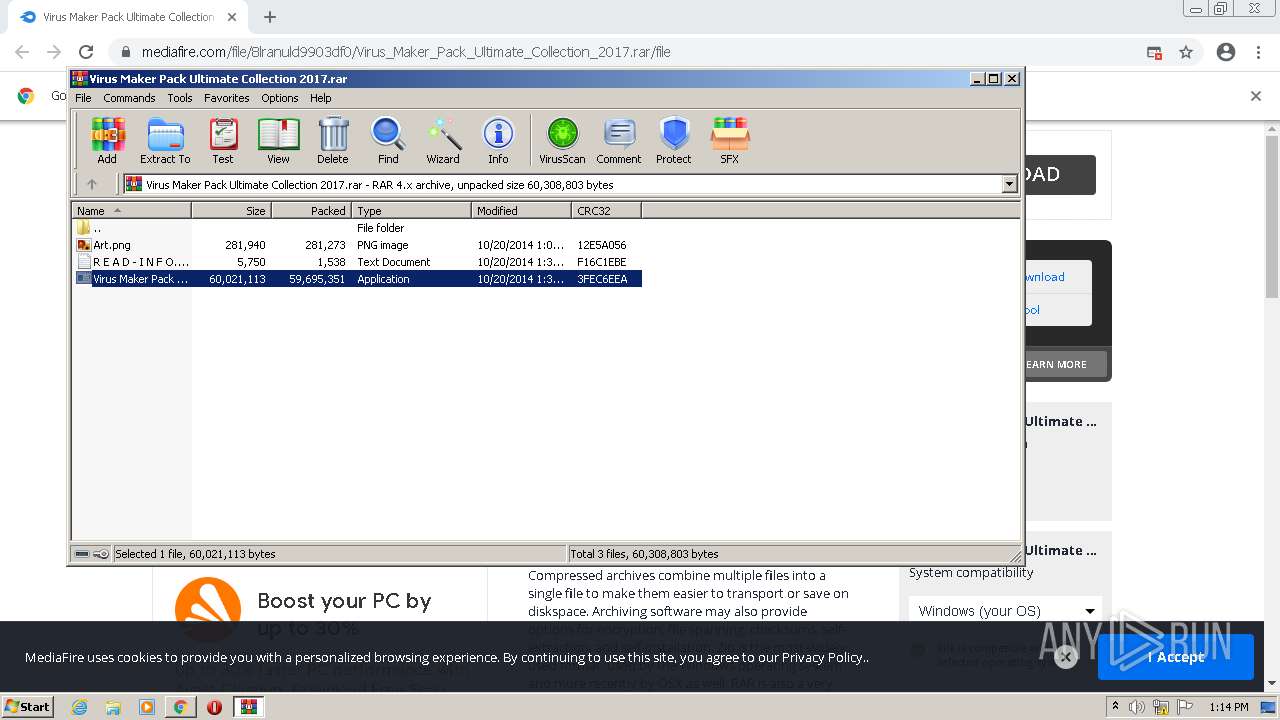The image size is (1280, 720).
Task: Open the Favorites menu
Action: [227, 98]
